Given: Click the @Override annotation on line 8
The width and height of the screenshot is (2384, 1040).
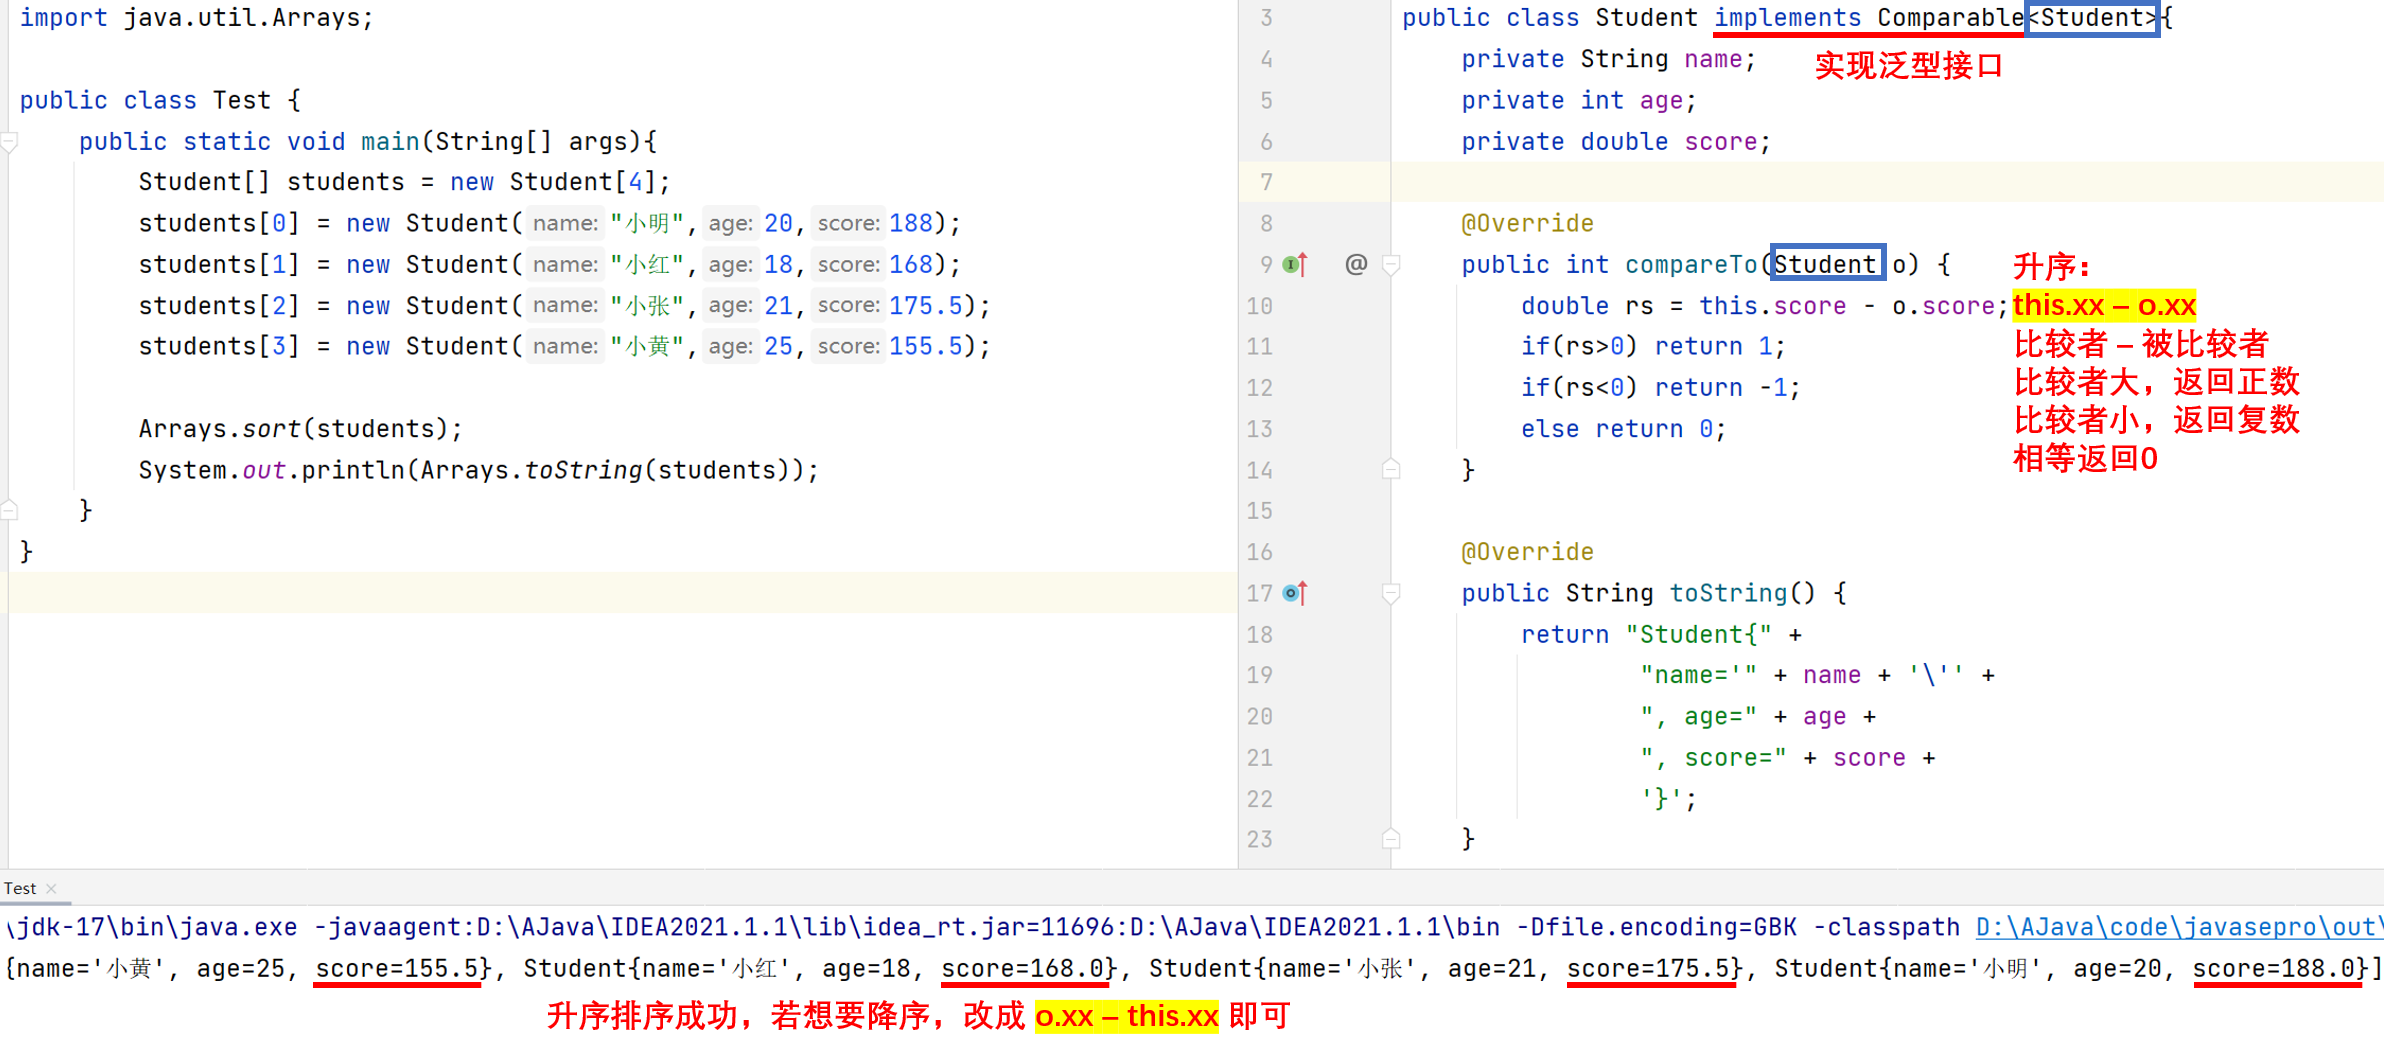Looking at the screenshot, I should pyautogui.click(x=1527, y=223).
